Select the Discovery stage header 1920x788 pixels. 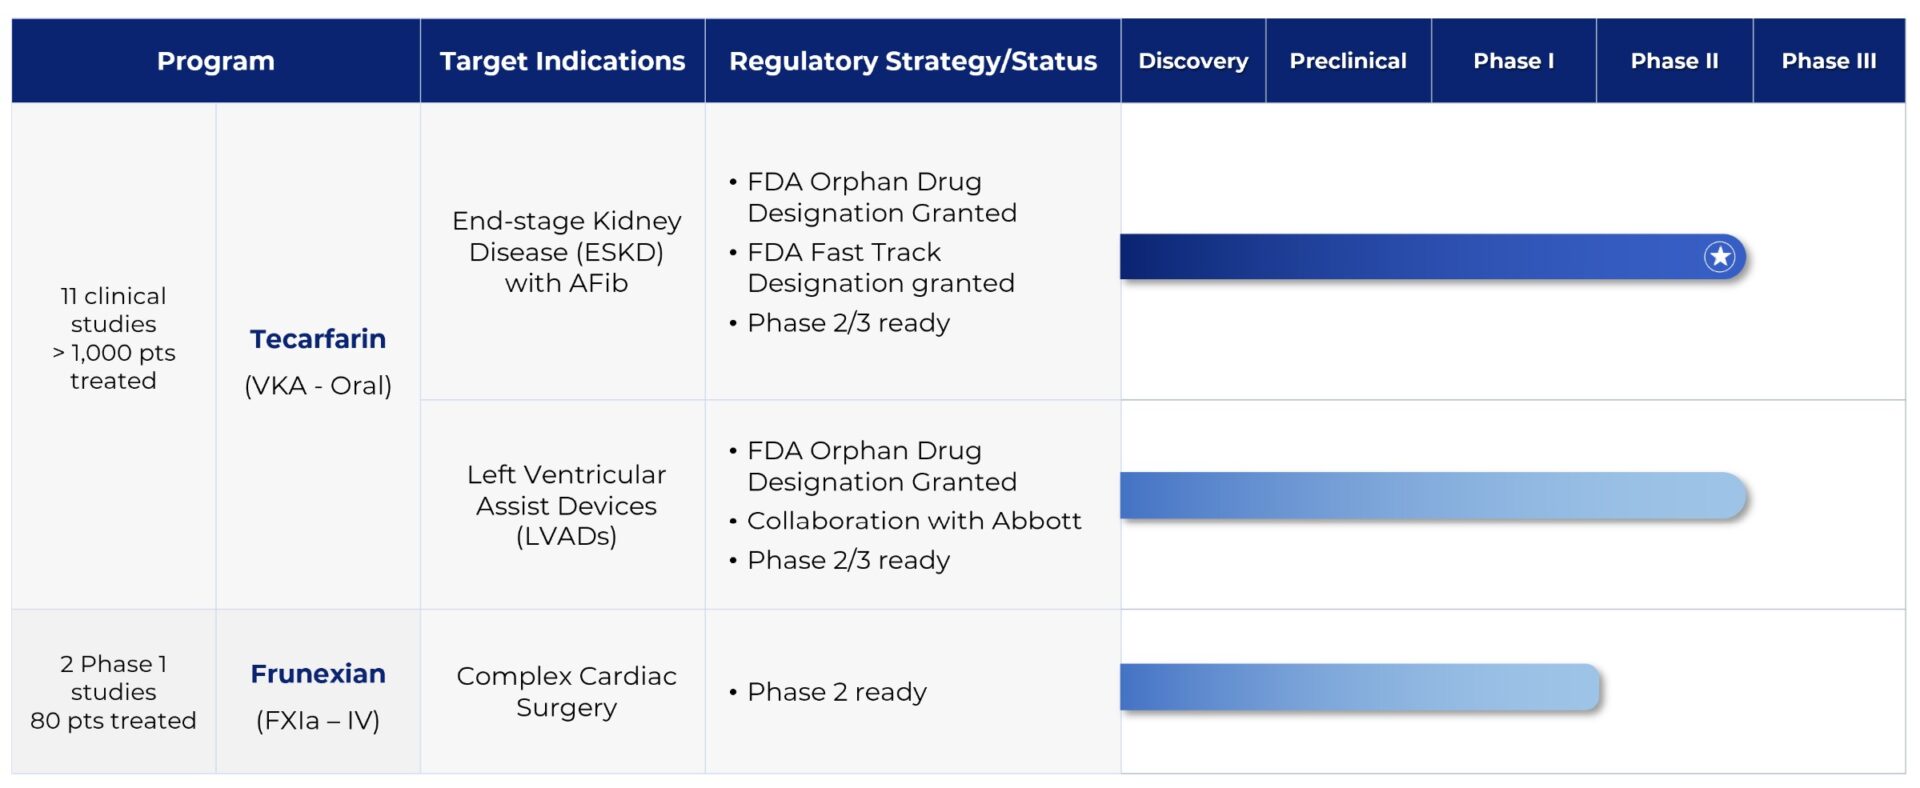tap(1193, 61)
